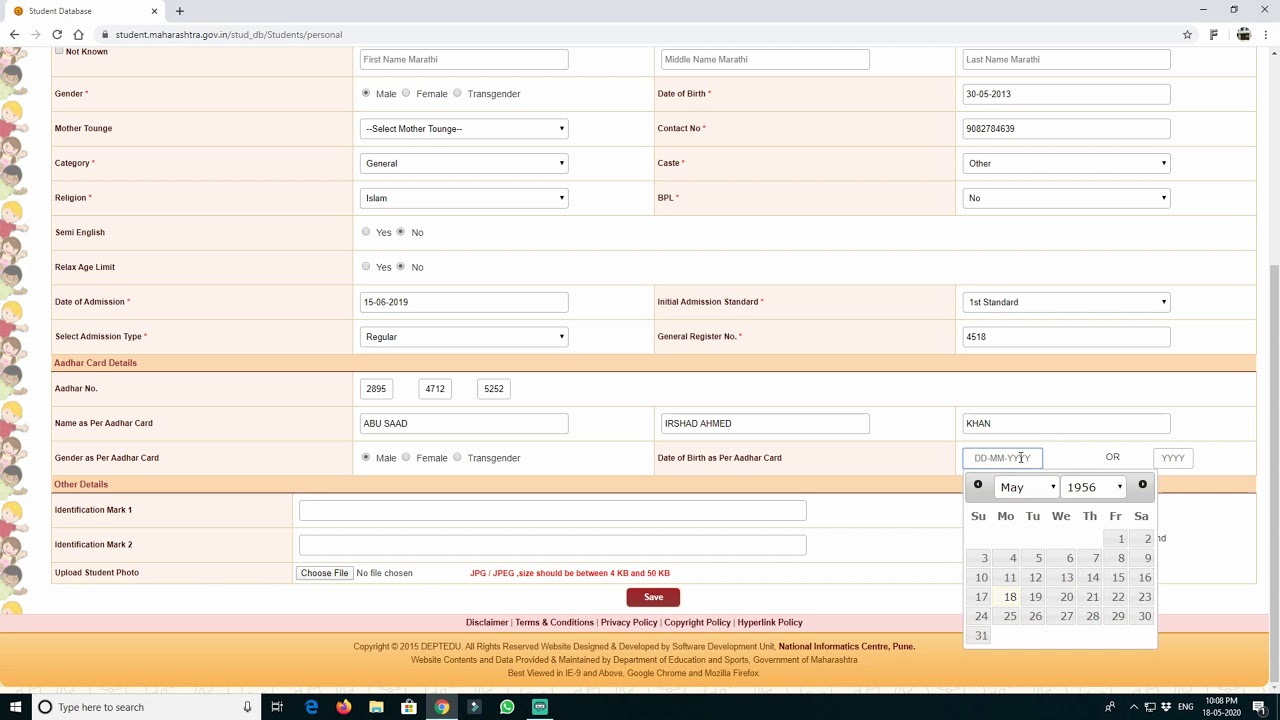Choose No for Semi English

pyautogui.click(x=401, y=232)
